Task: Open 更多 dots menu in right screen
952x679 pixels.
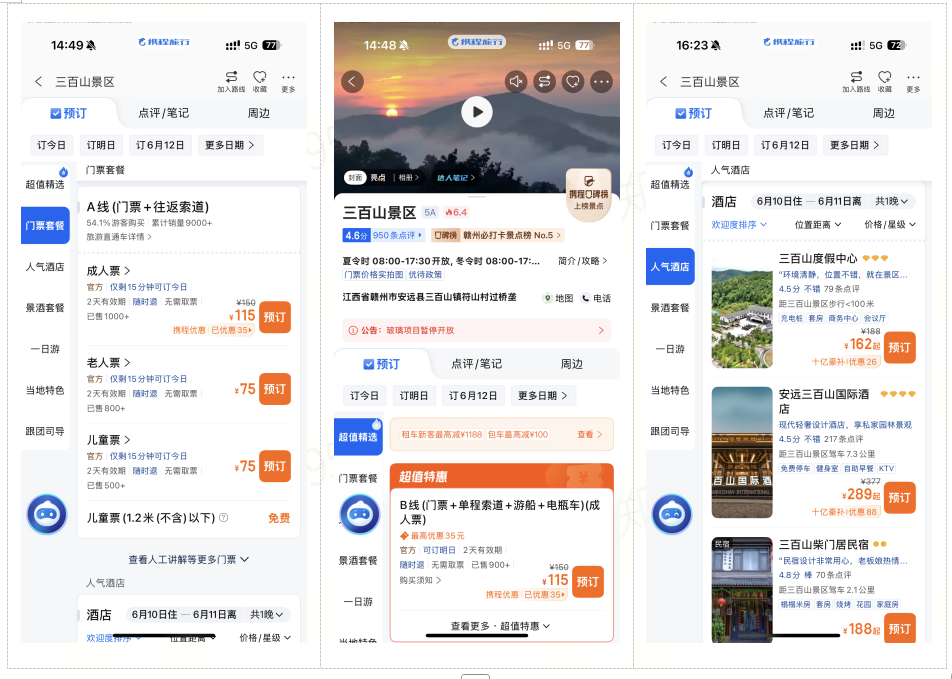Action: pyautogui.click(x=913, y=81)
